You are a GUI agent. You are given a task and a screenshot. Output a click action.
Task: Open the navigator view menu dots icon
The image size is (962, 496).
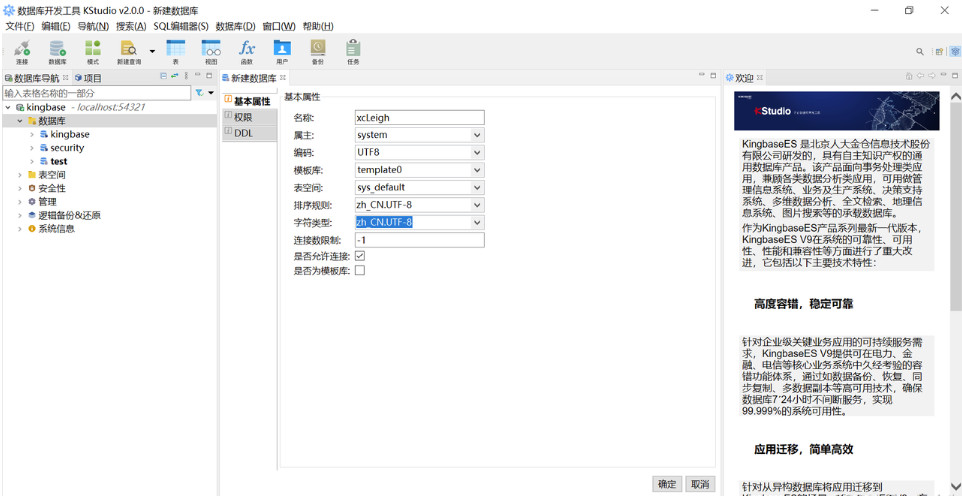[187, 76]
